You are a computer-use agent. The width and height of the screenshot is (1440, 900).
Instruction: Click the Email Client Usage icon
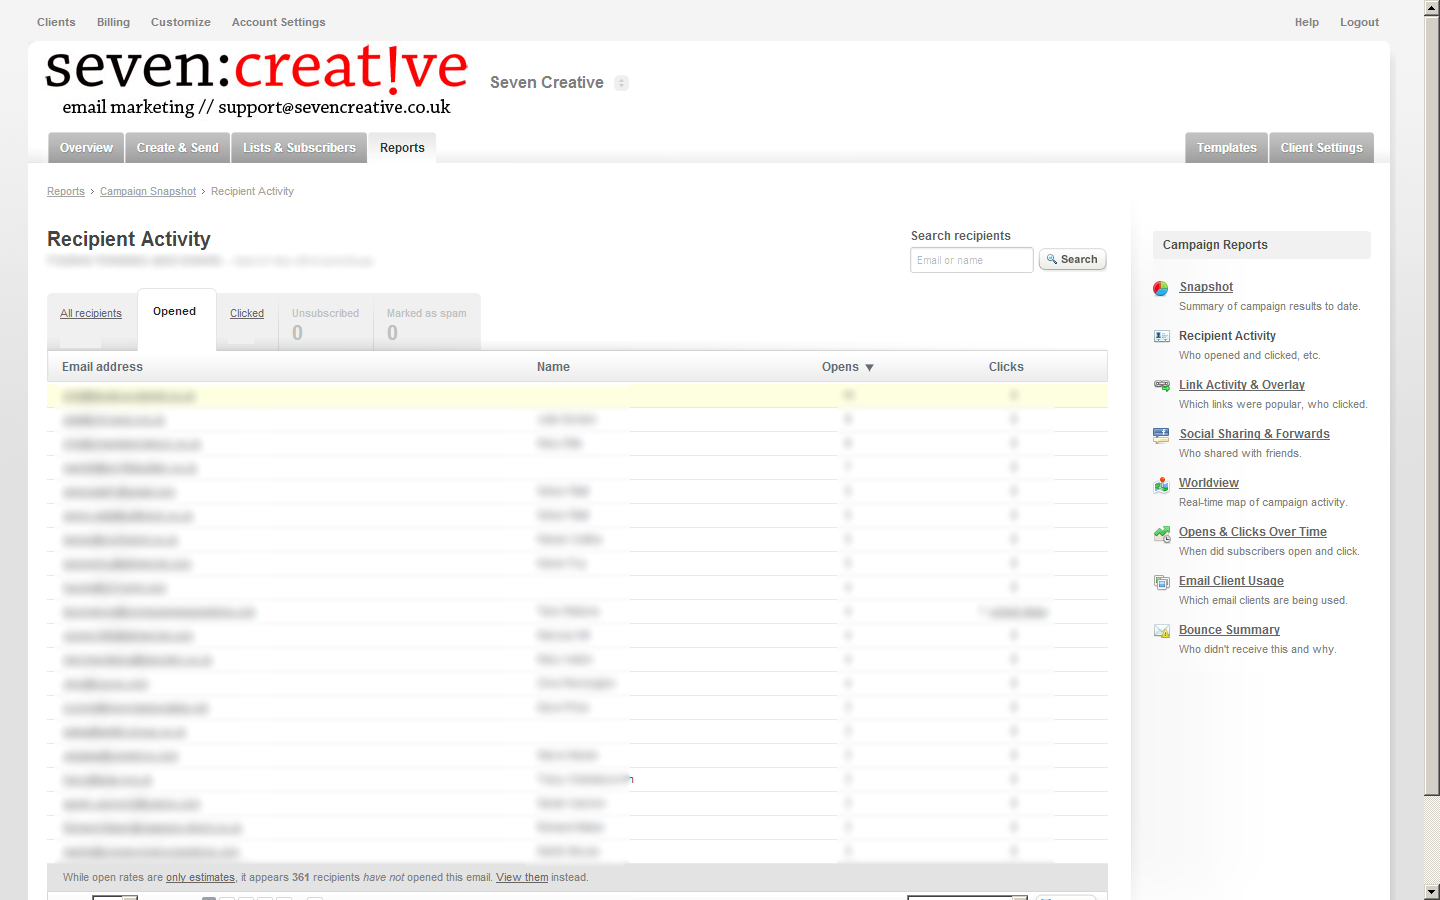[x=1161, y=582]
